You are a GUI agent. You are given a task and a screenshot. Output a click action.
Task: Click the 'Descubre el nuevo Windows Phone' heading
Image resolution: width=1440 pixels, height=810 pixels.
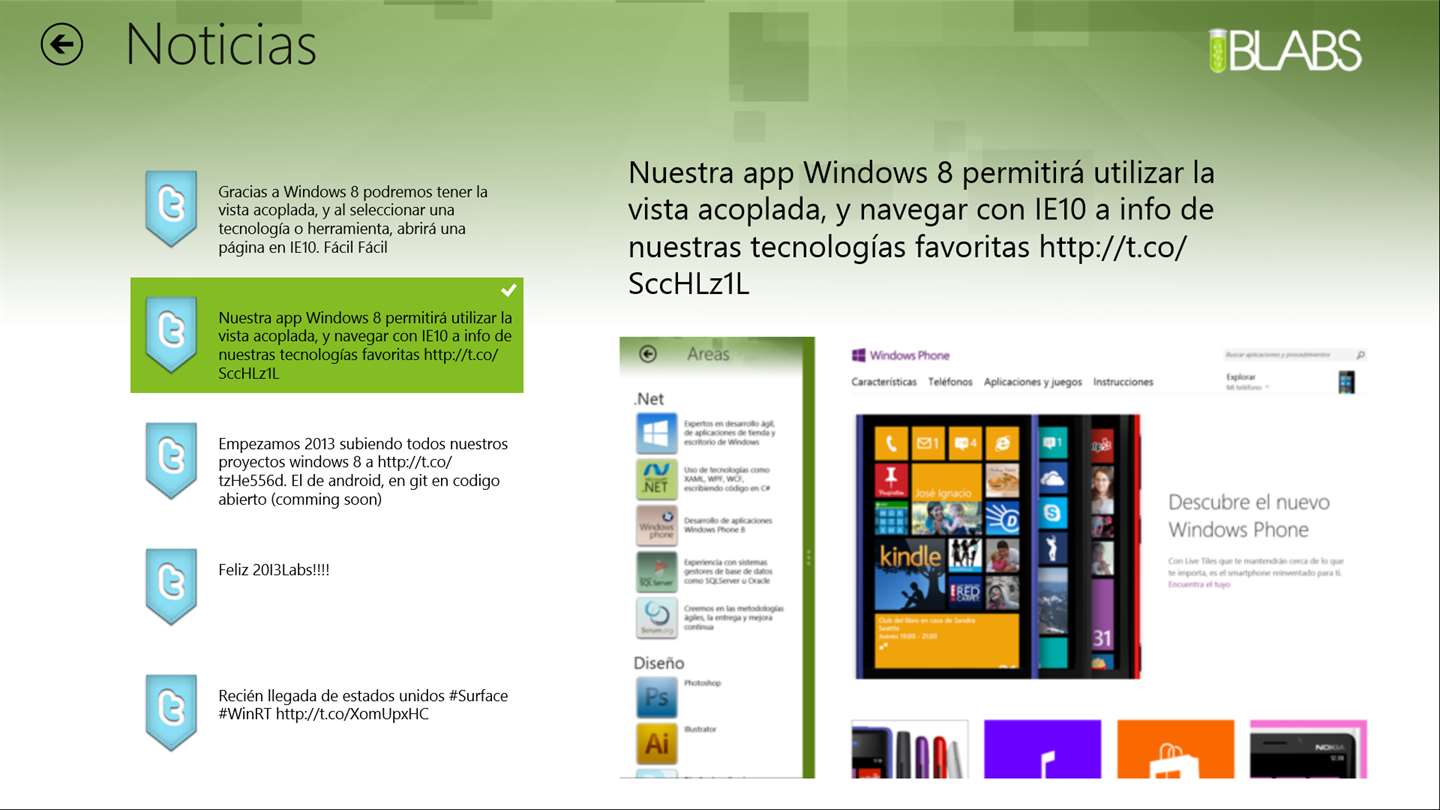click(x=1249, y=516)
